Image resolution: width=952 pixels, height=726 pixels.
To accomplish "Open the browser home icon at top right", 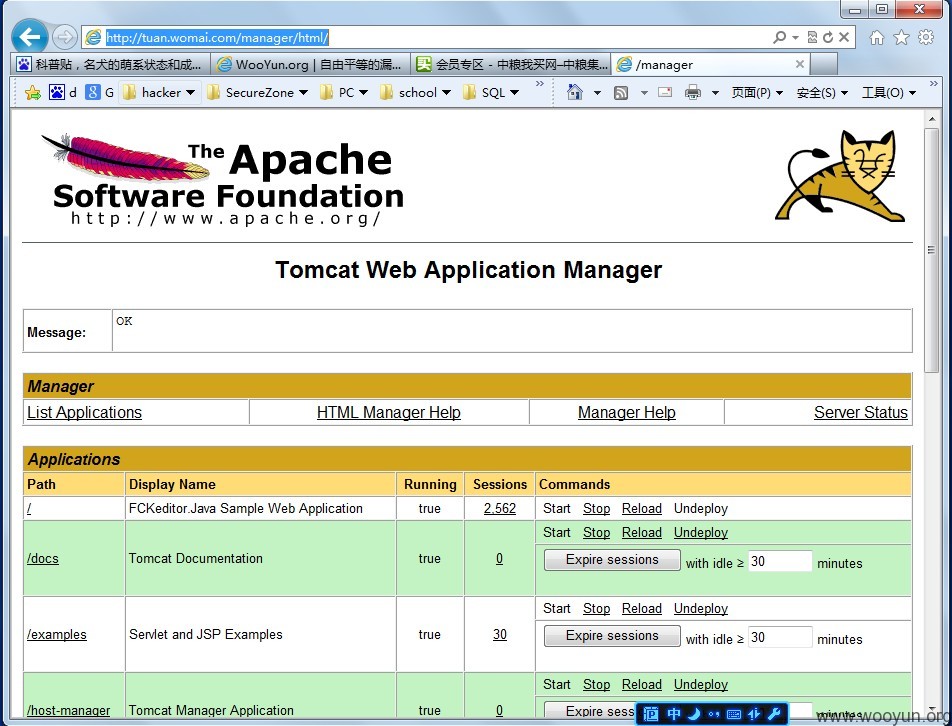I will point(877,38).
